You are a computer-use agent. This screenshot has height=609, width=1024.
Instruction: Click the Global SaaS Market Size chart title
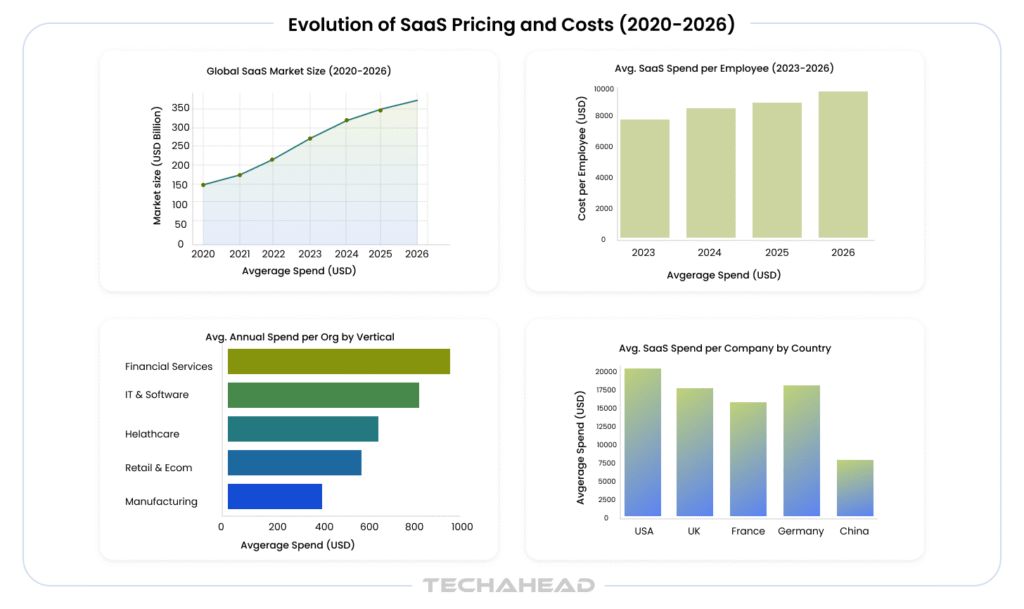(298, 72)
